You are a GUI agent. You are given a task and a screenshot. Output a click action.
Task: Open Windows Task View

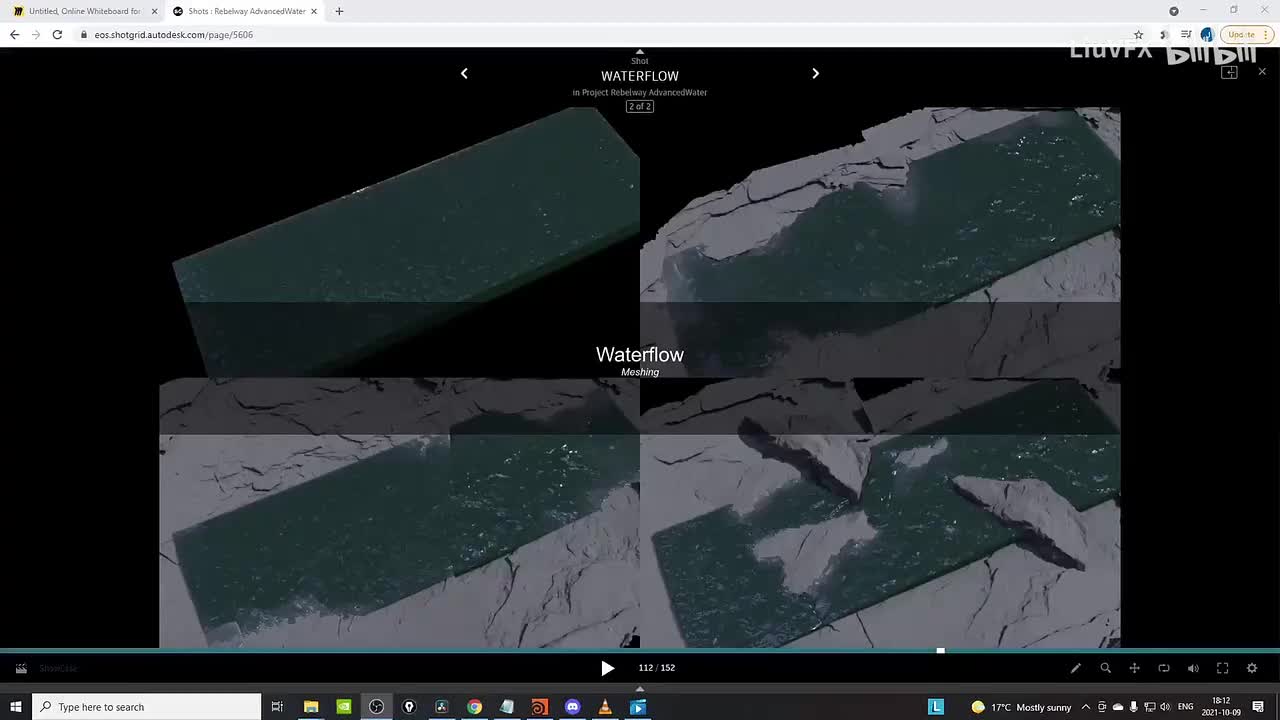point(277,707)
